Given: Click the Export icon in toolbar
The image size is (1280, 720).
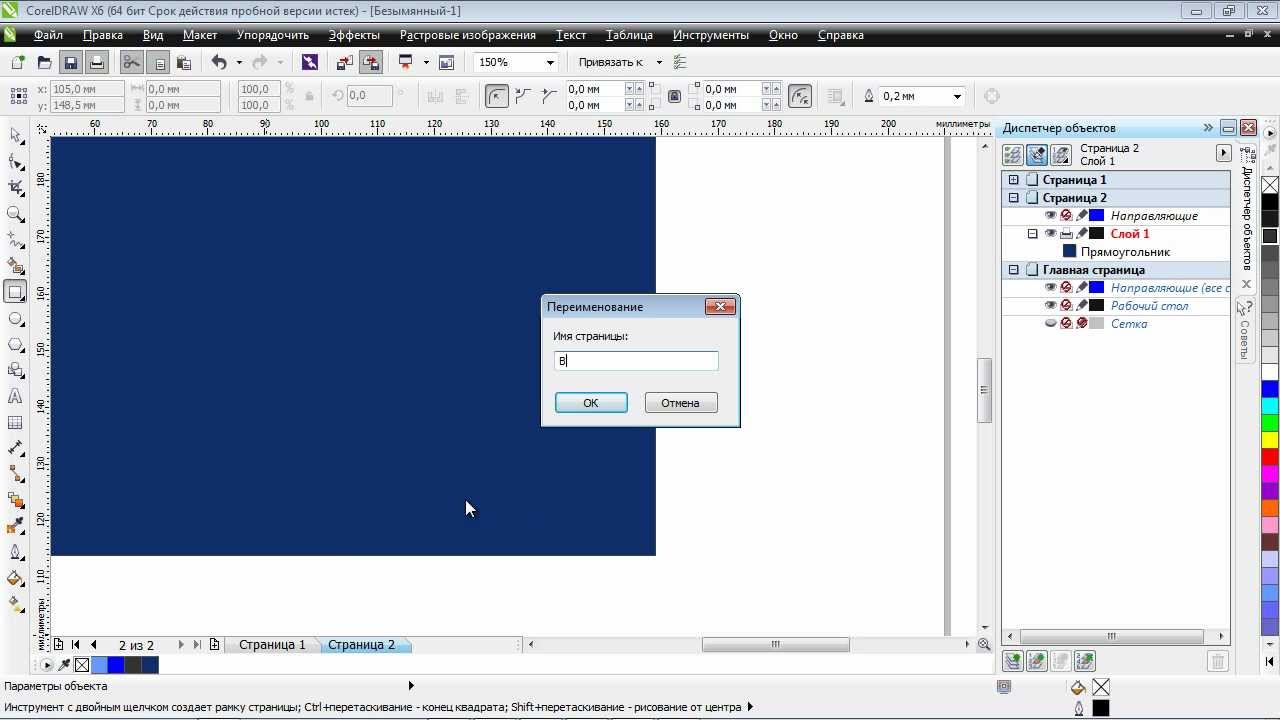Looking at the screenshot, I should pyautogui.click(x=371, y=62).
